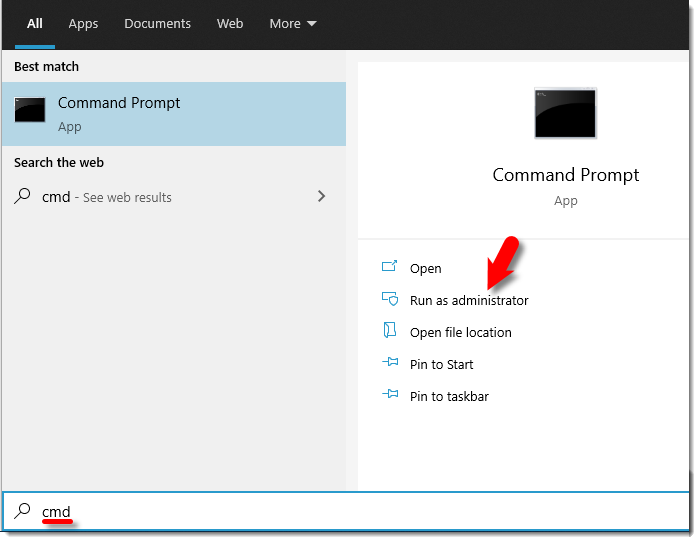Switch to the Apps tab

tap(82, 23)
